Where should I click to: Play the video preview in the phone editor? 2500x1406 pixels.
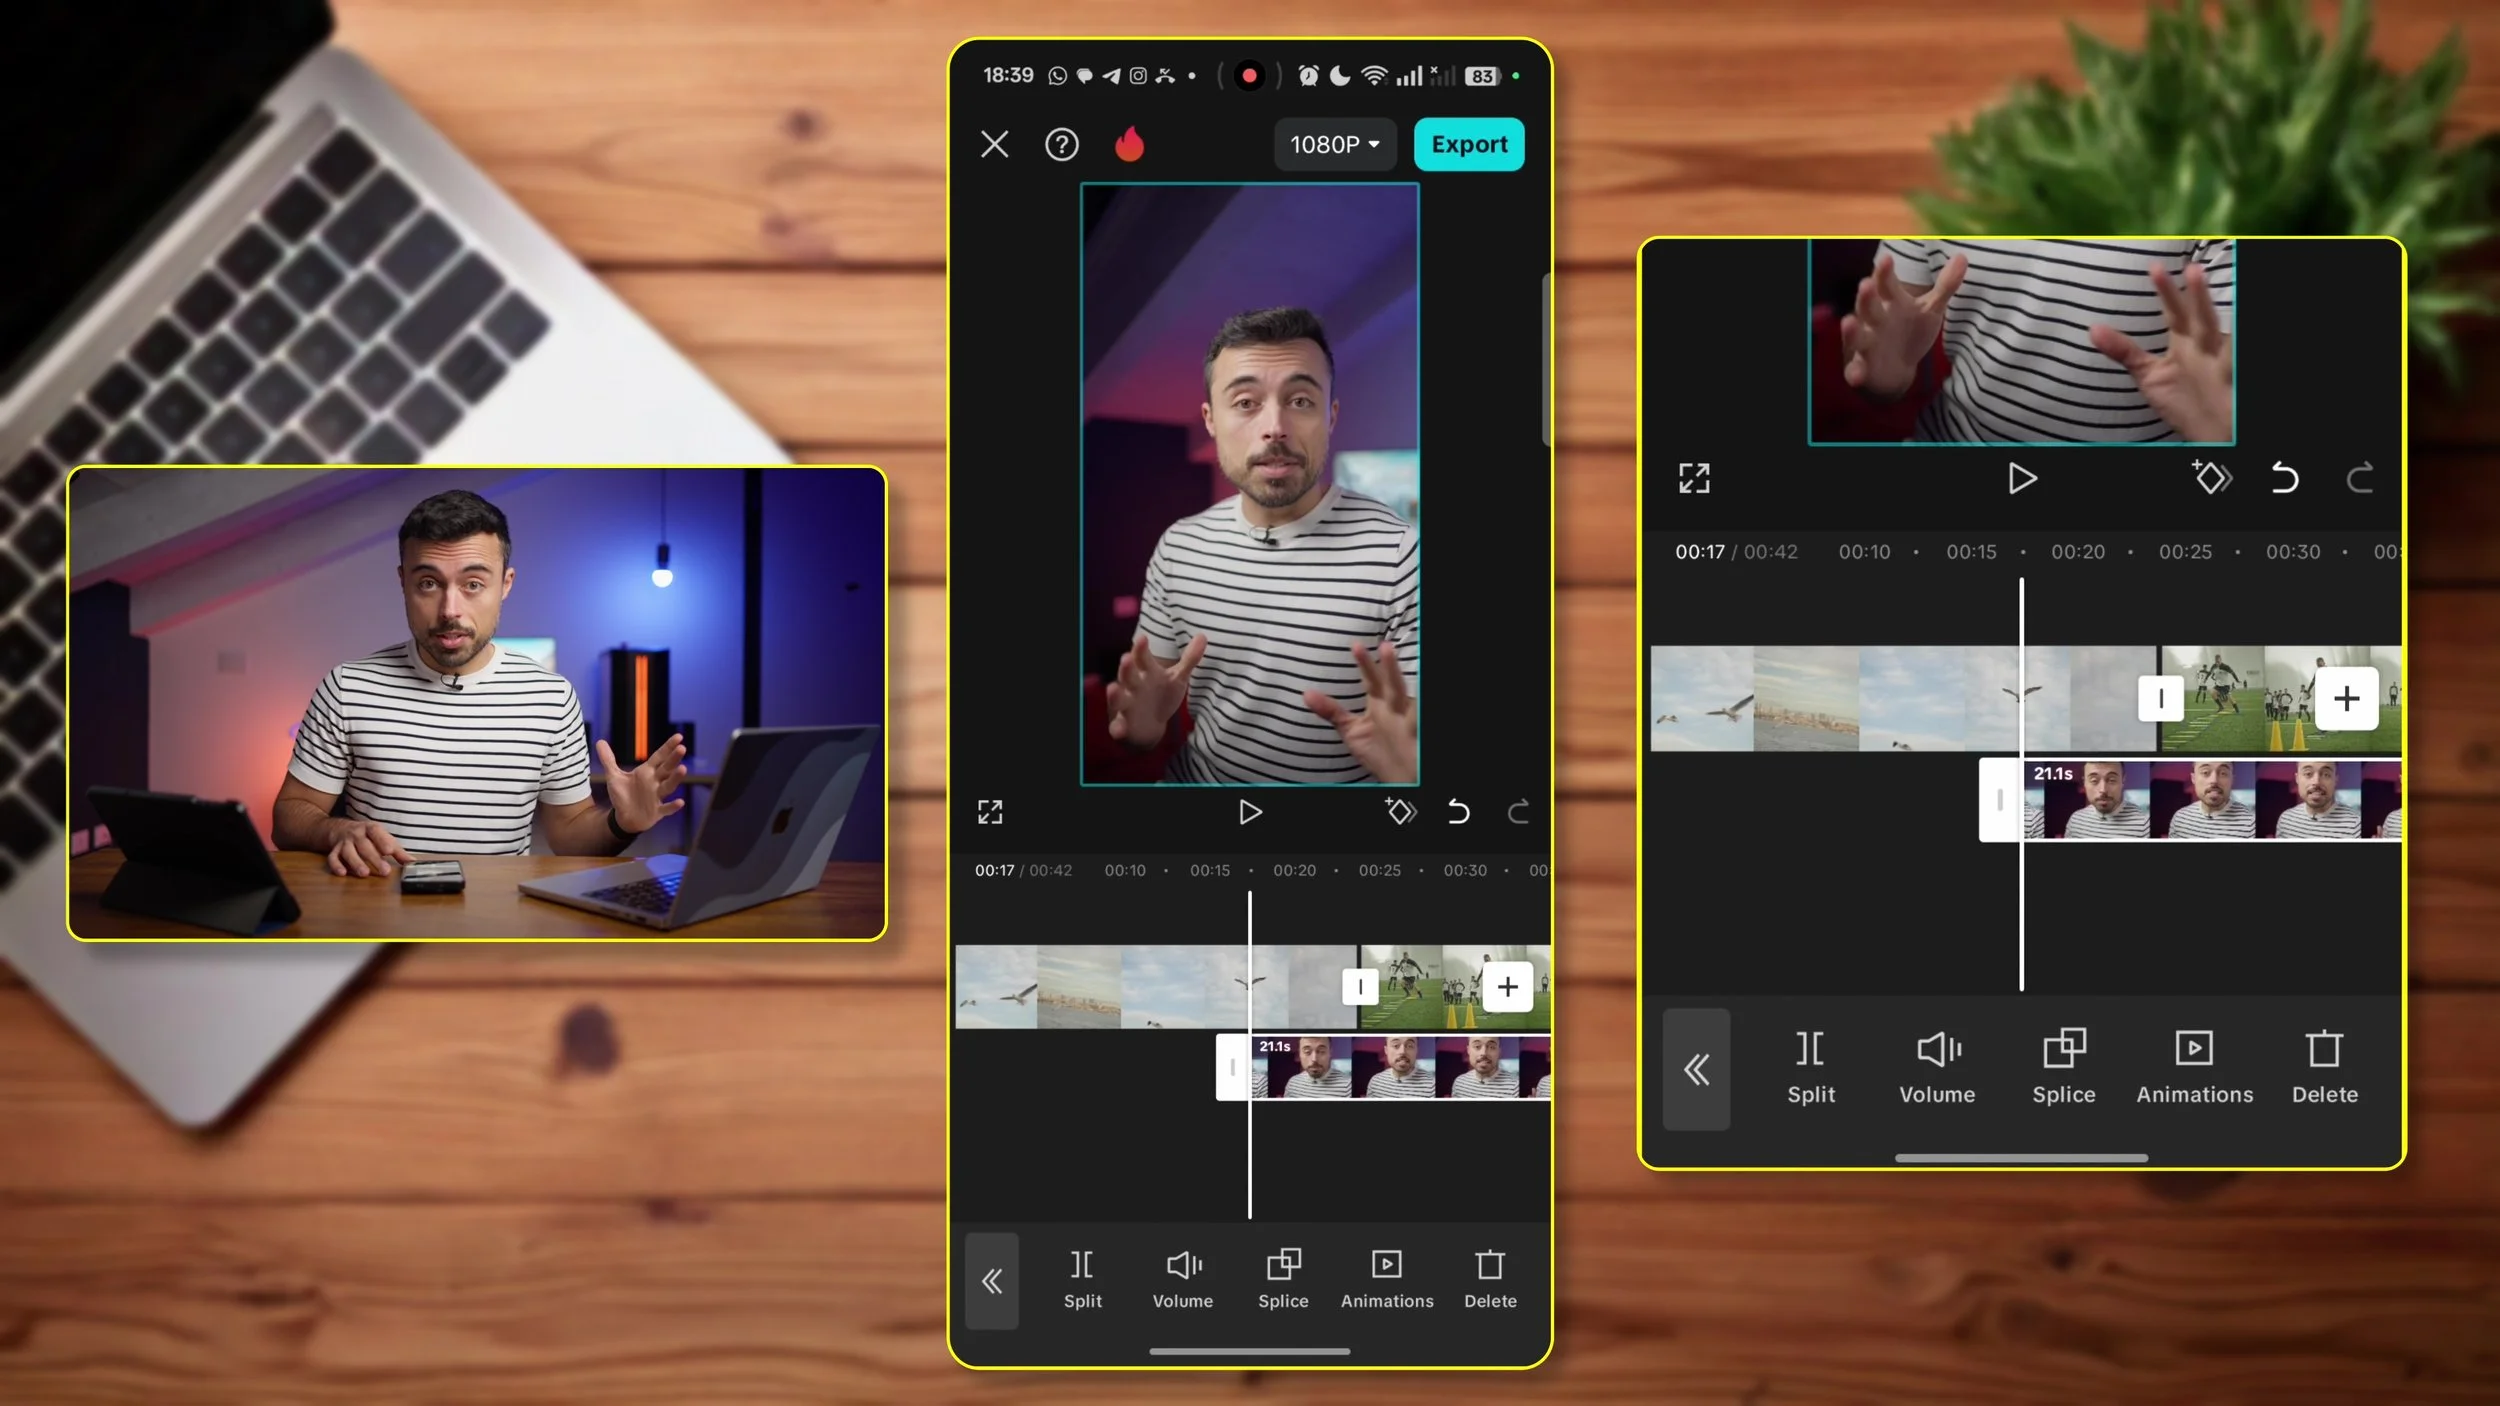pyautogui.click(x=1250, y=811)
